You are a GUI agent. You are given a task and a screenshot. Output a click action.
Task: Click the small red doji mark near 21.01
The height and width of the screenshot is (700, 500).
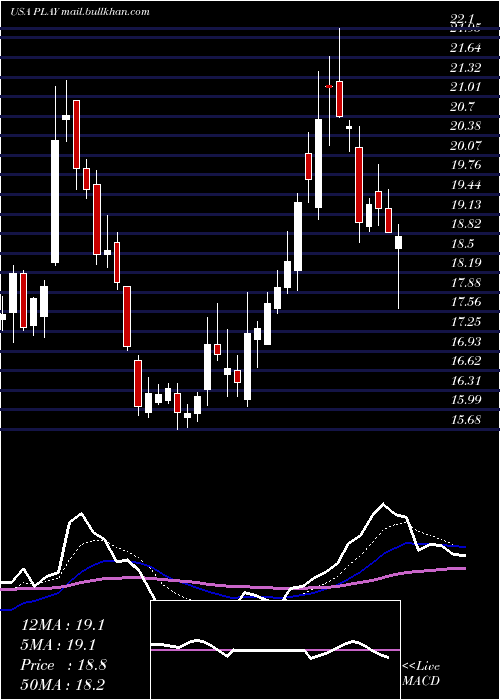click(329, 86)
